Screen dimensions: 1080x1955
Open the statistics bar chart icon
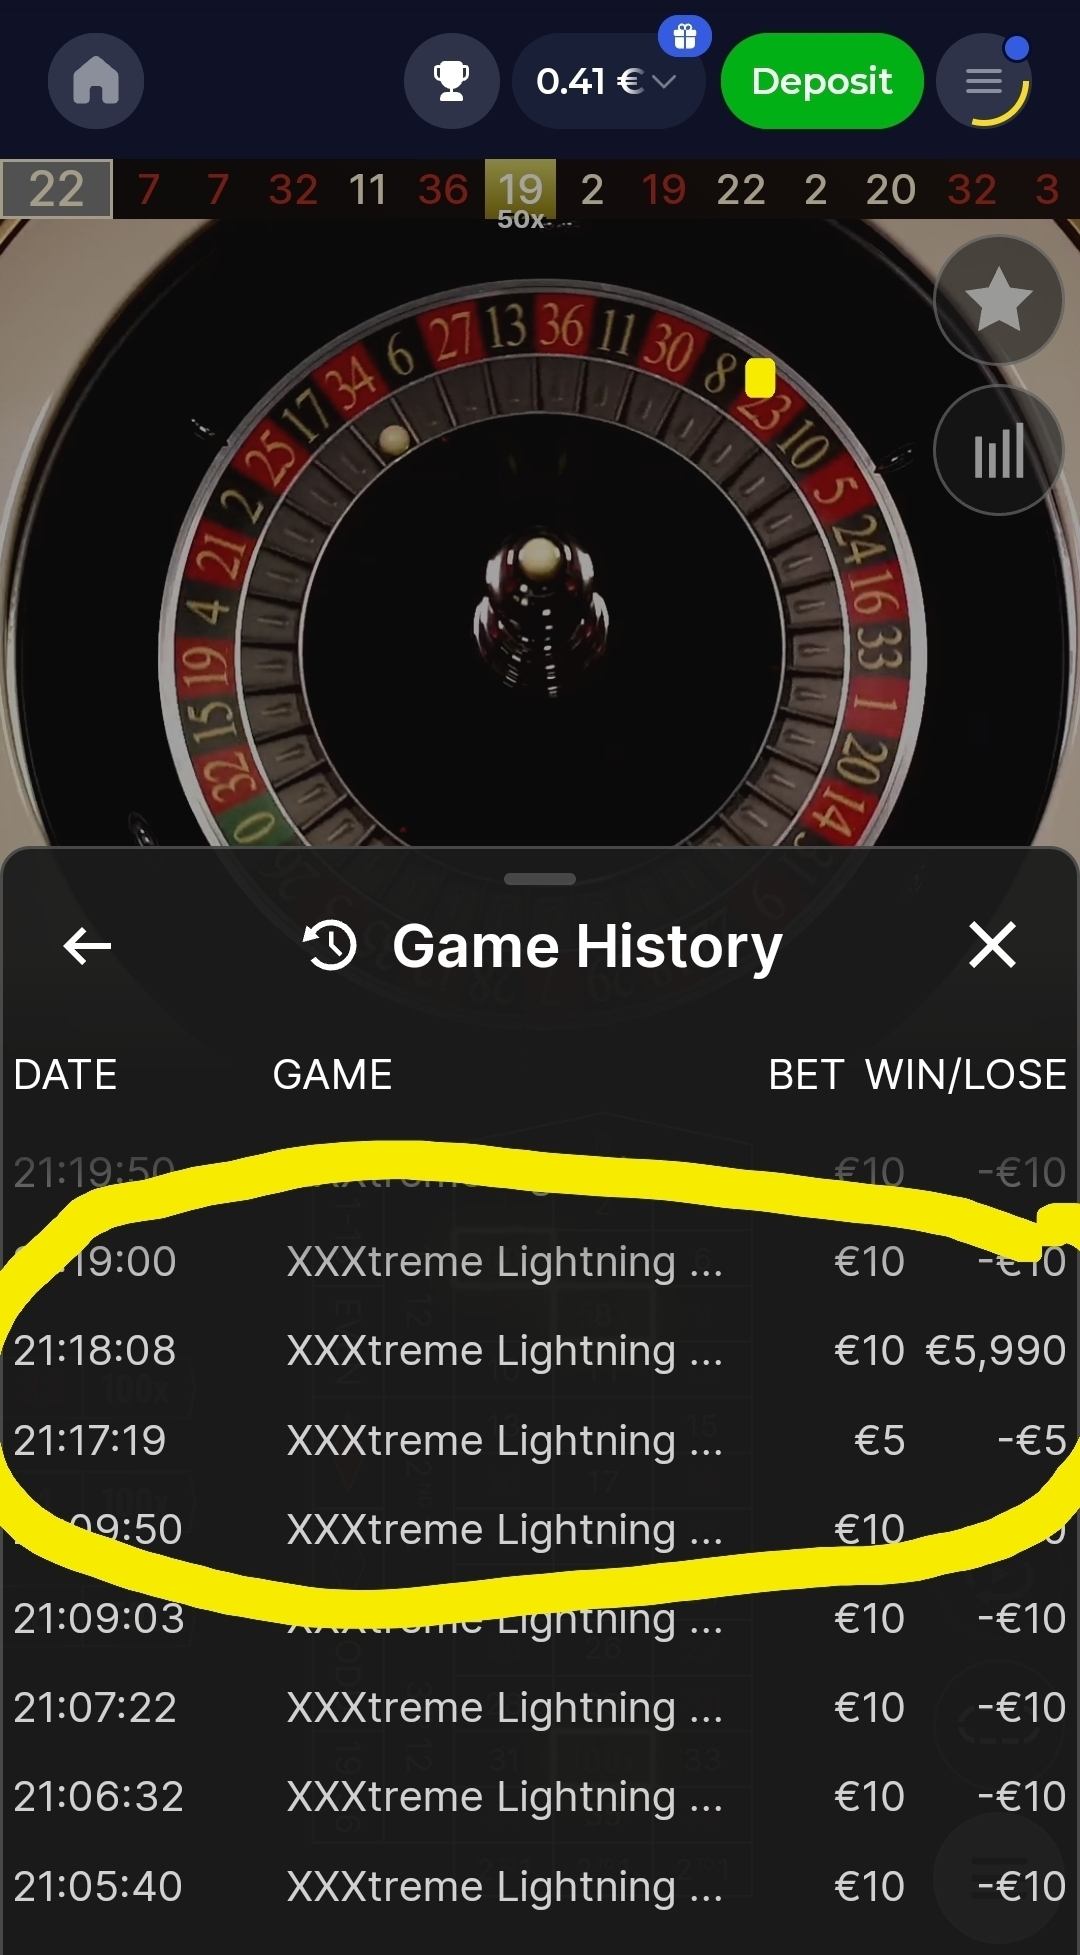(x=998, y=451)
